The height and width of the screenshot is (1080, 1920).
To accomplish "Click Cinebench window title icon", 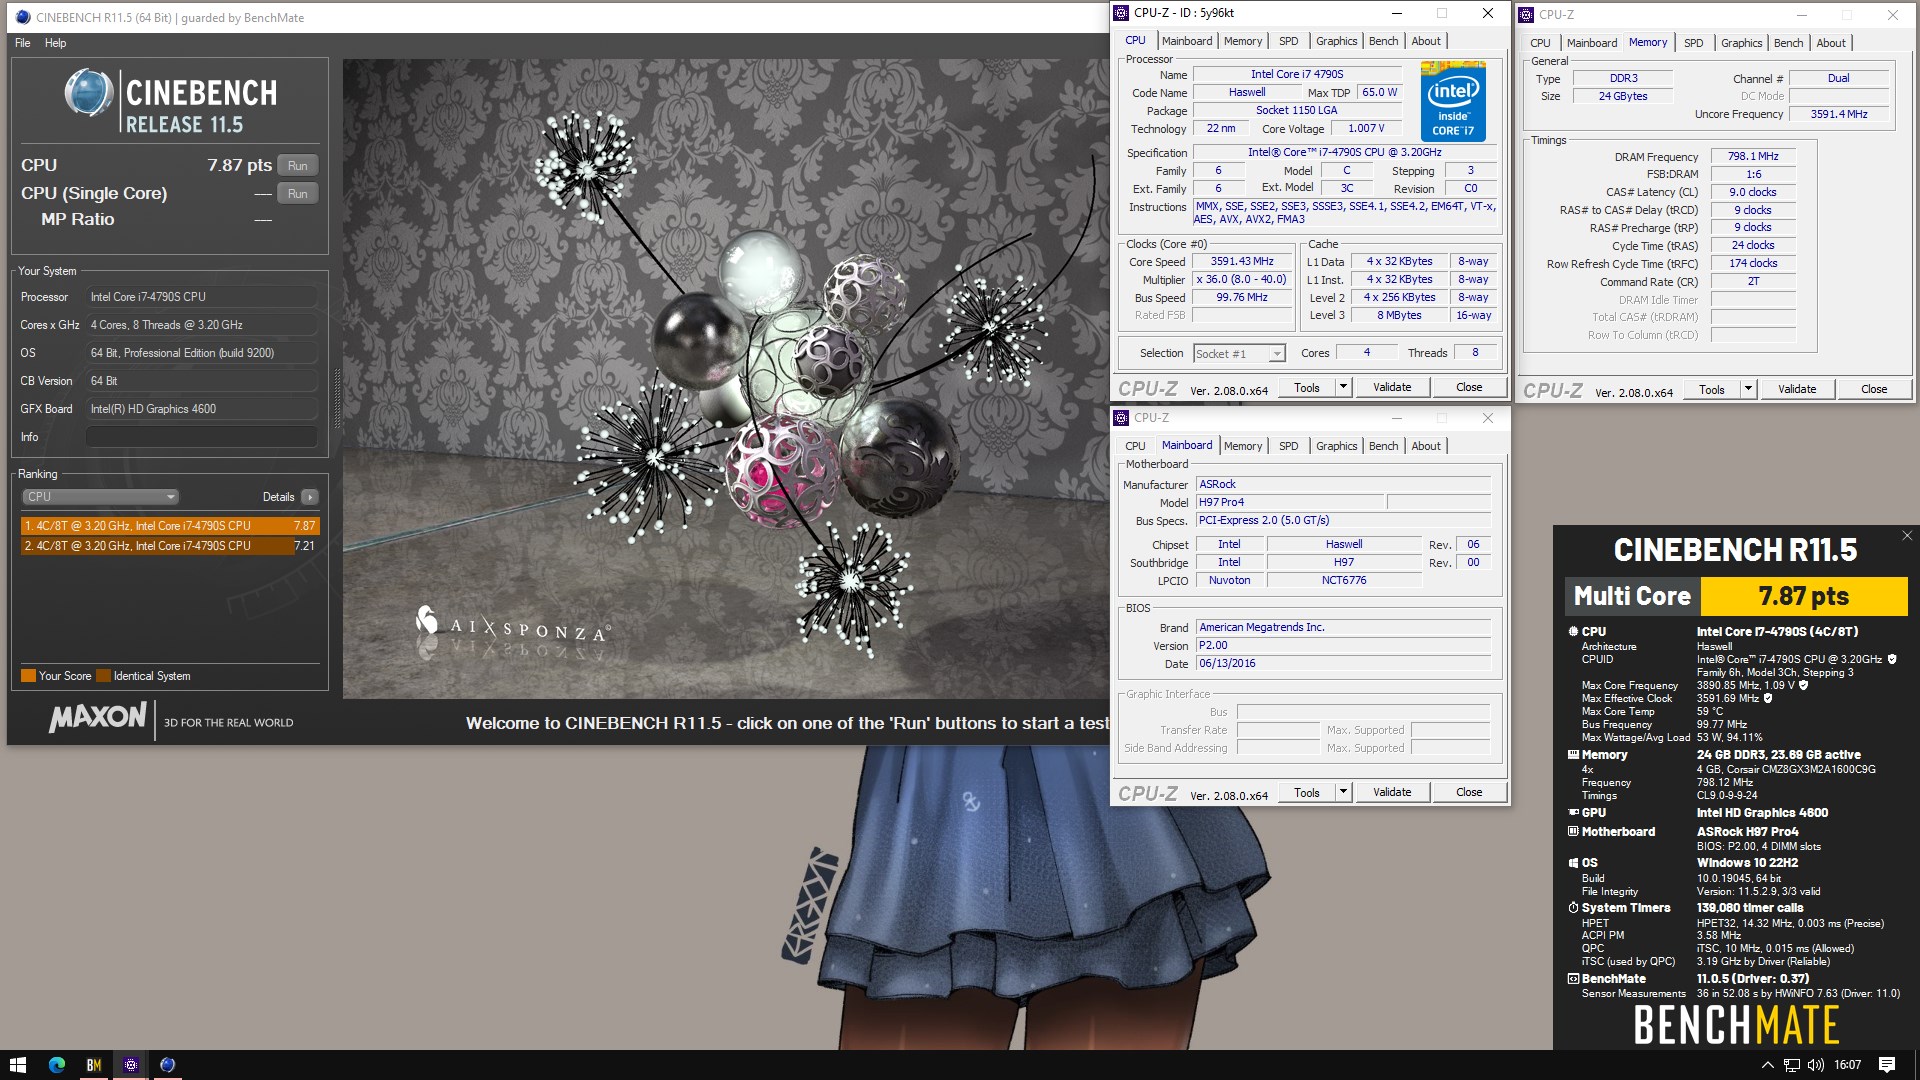I will 22,17.
